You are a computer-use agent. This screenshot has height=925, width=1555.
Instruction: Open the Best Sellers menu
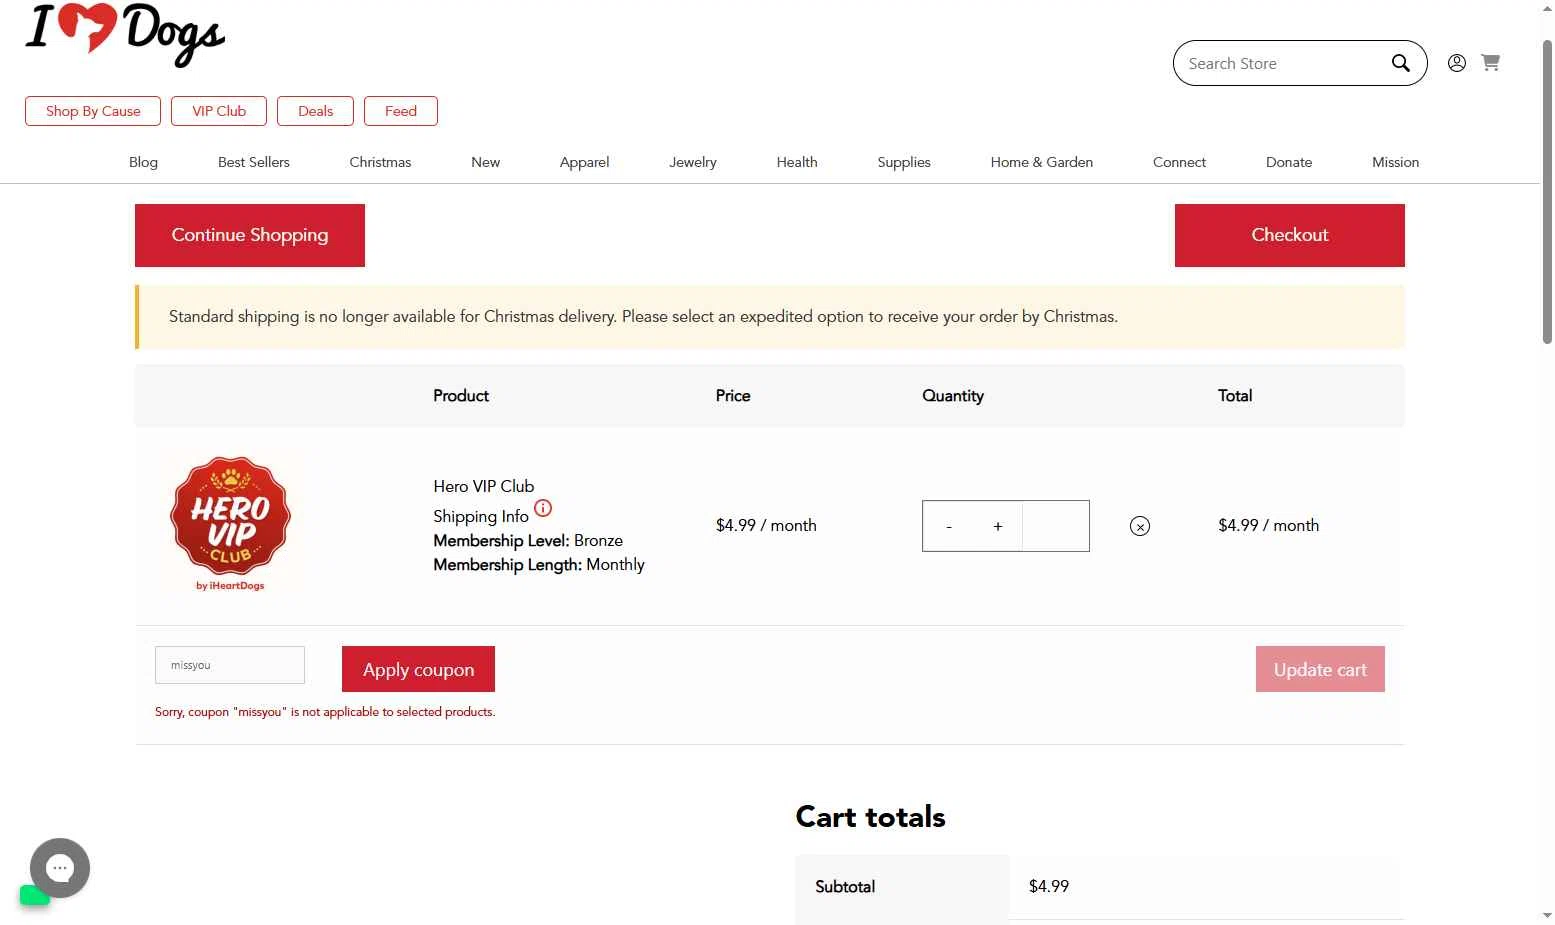tap(254, 162)
